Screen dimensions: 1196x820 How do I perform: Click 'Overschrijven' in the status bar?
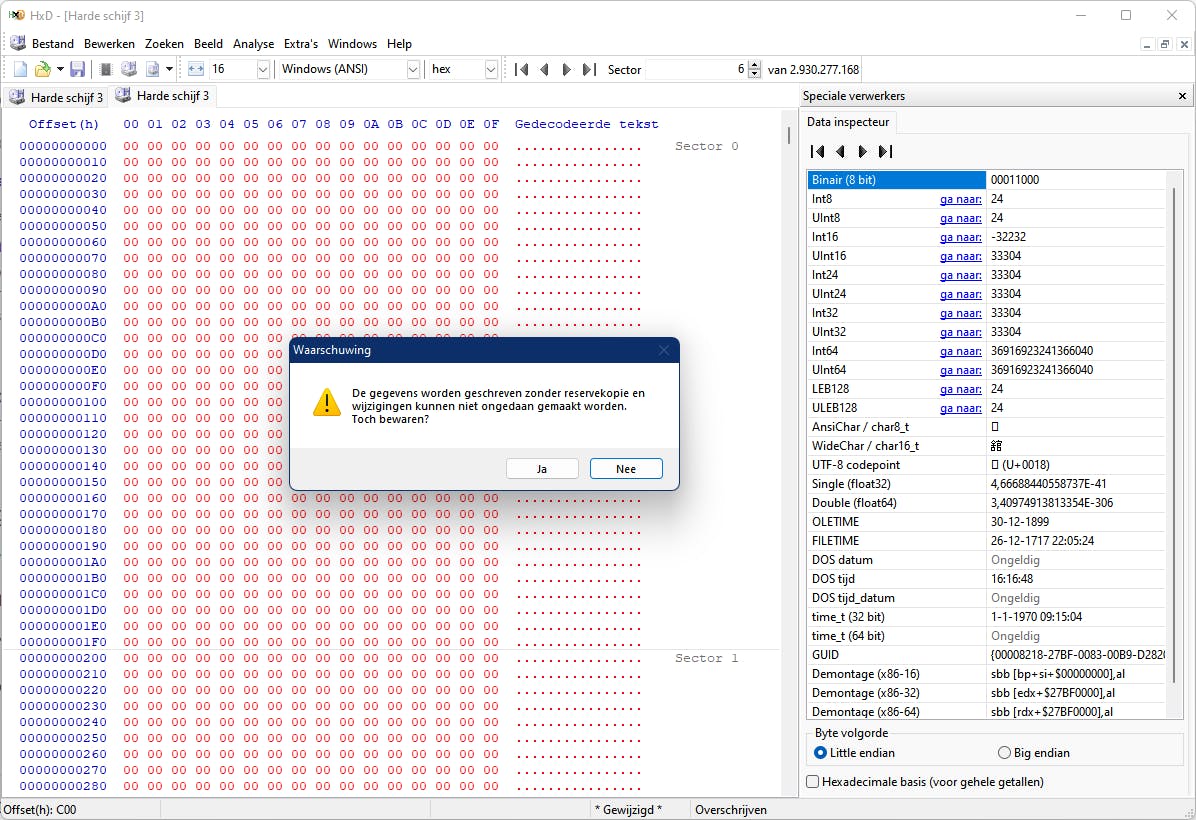coord(731,810)
